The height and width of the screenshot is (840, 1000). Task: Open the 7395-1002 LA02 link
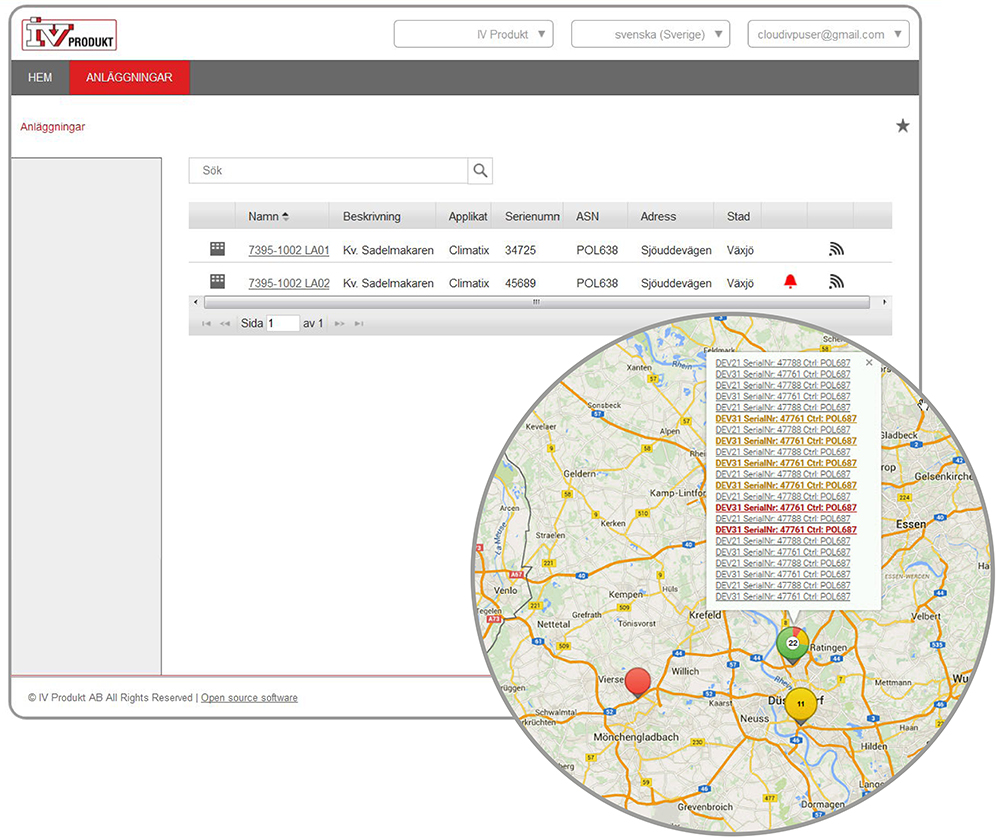pyautogui.click(x=289, y=283)
